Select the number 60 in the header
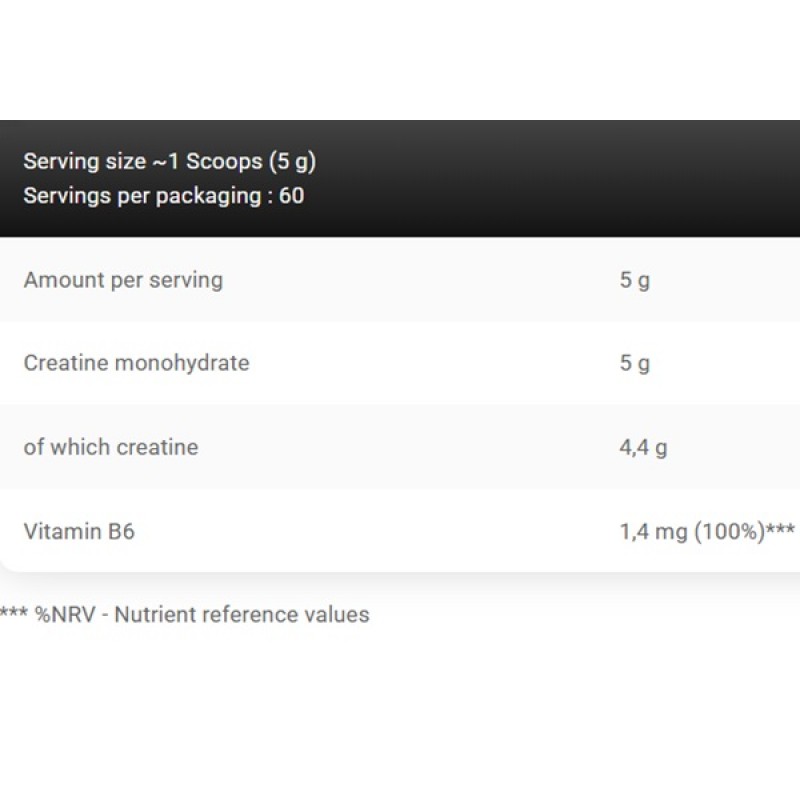800x800 pixels. [x=291, y=195]
